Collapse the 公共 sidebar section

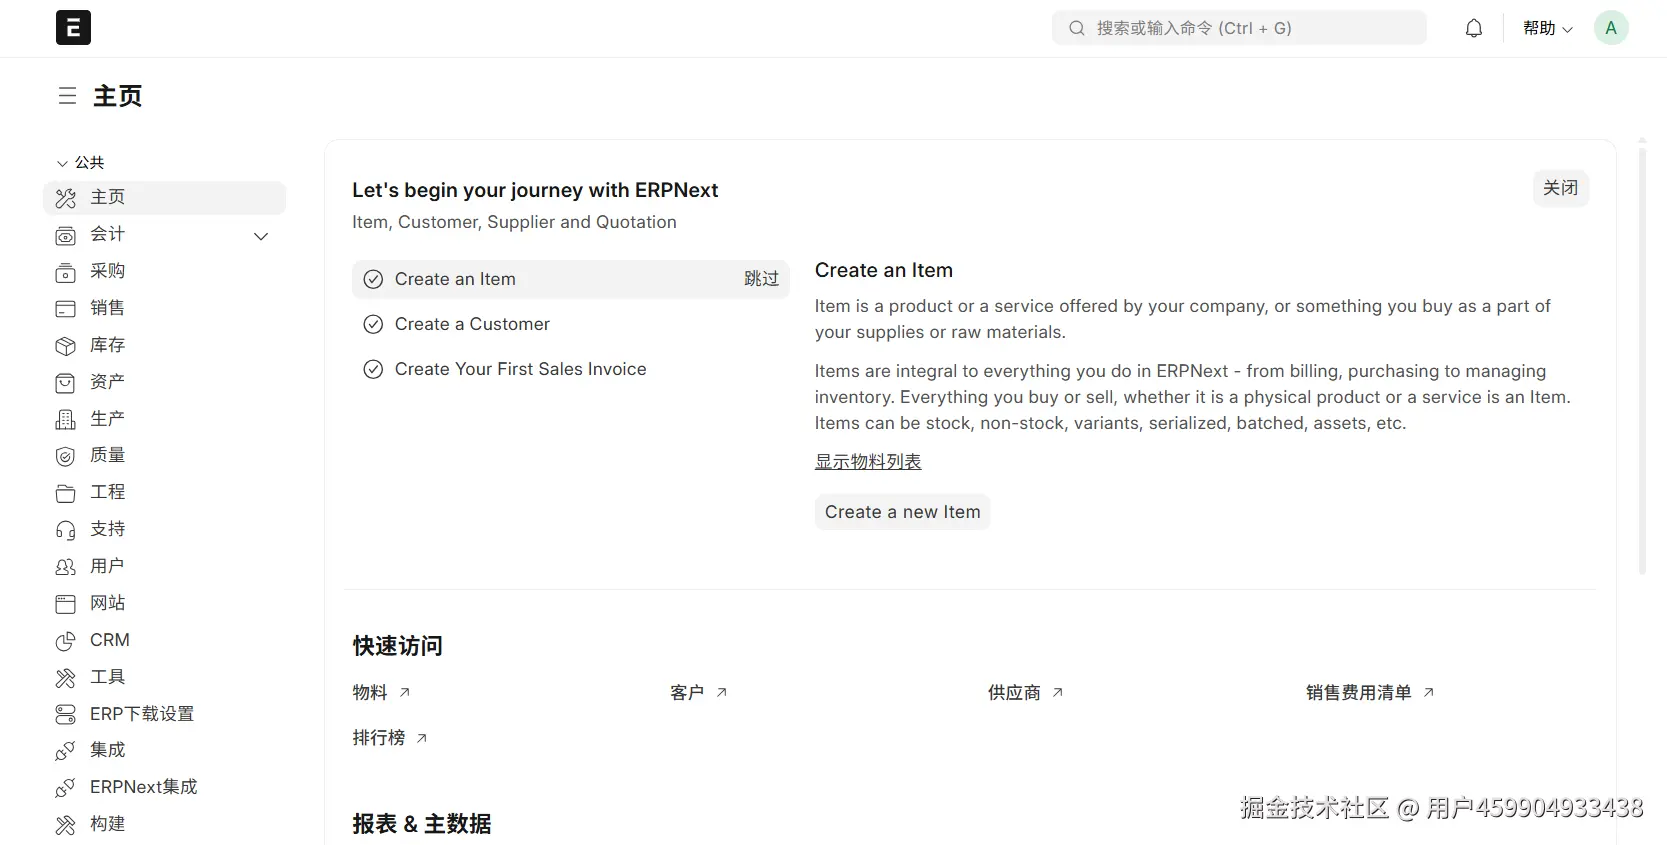coord(63,163)
